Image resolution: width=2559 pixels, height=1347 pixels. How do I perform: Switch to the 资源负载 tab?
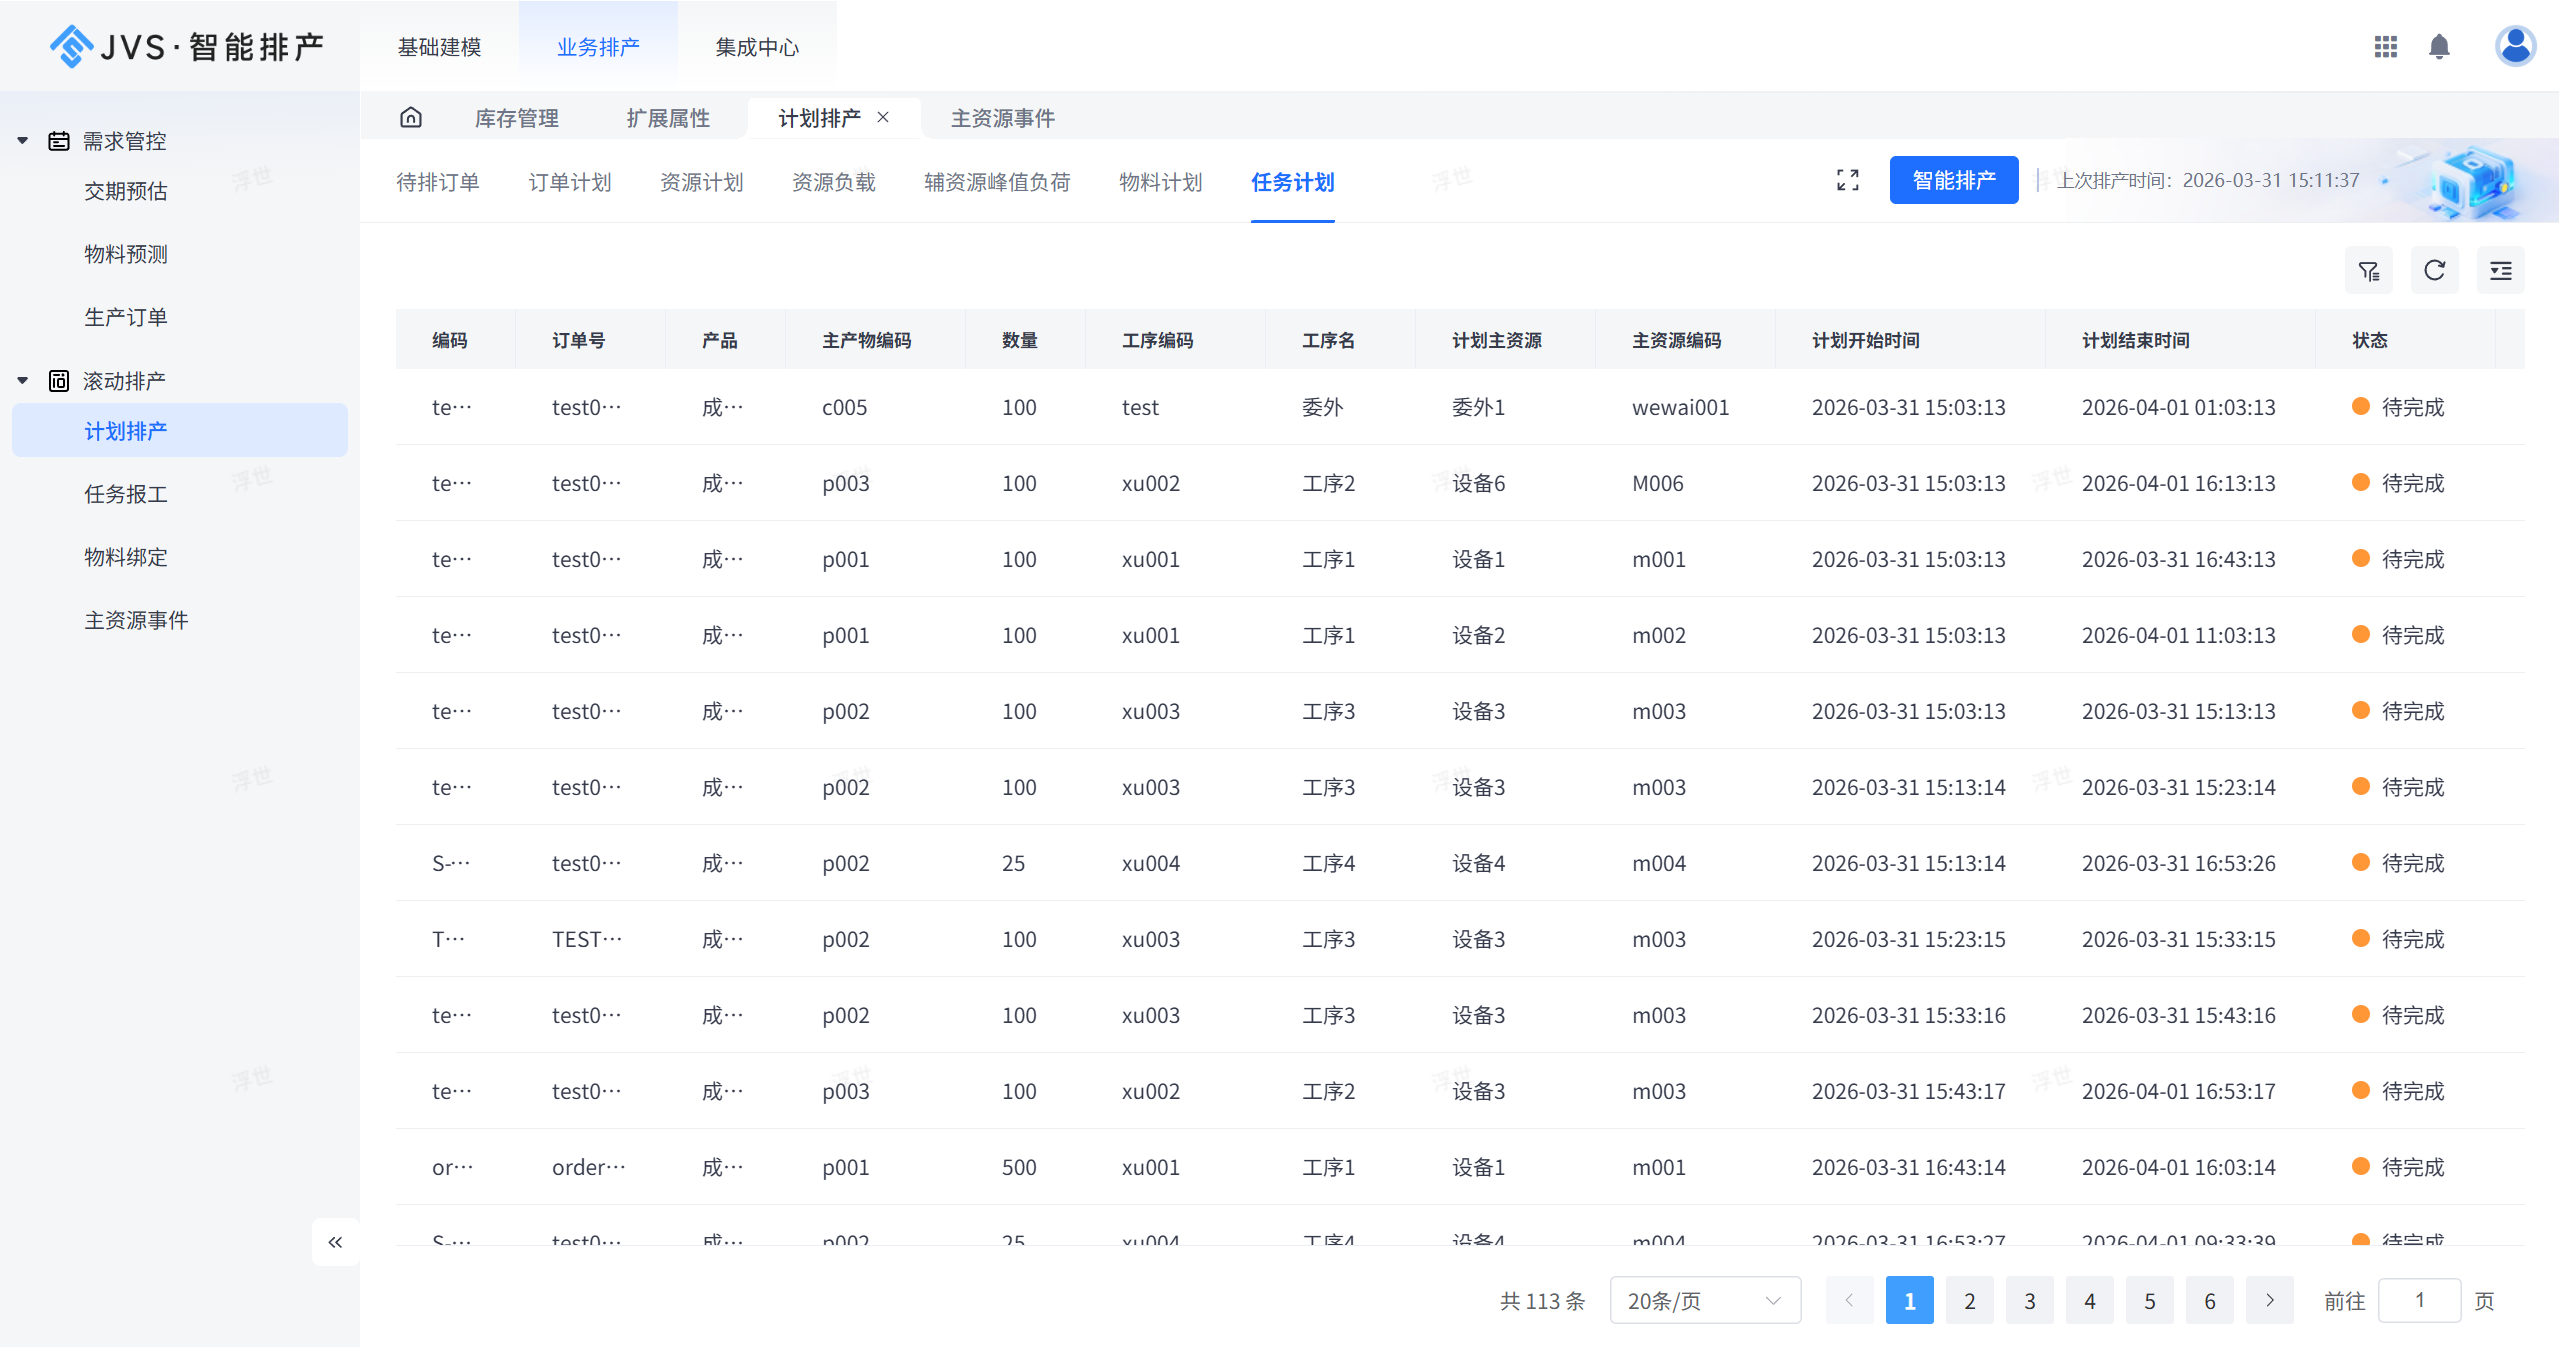(833, 182)
